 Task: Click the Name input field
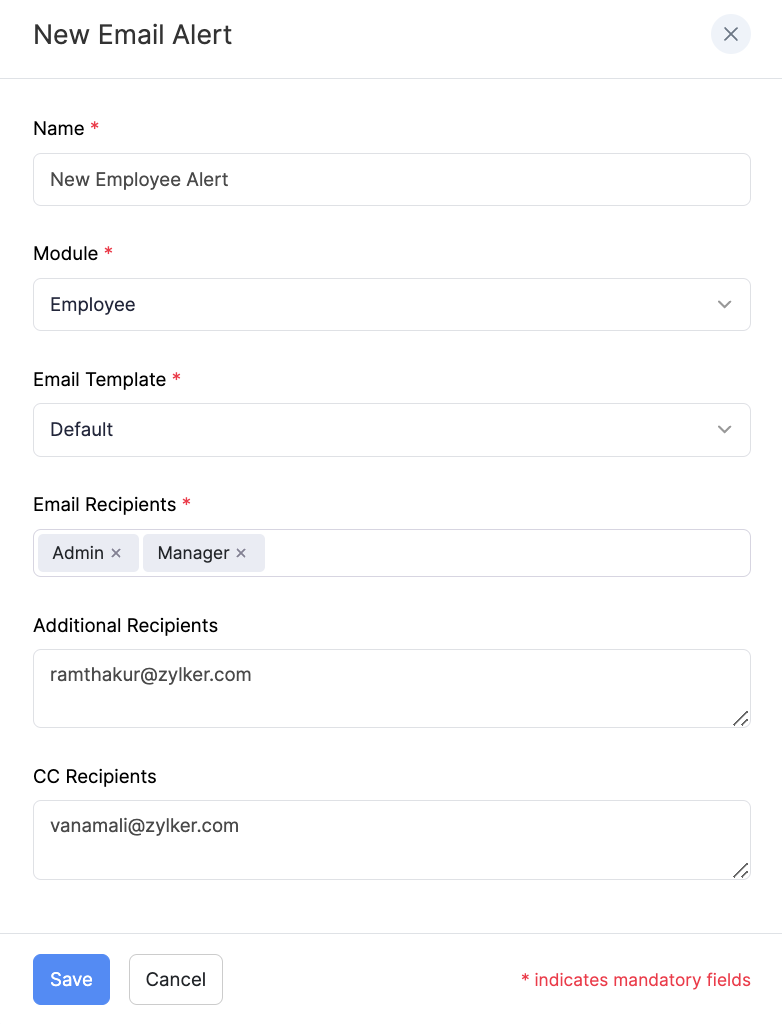[391, 179]
